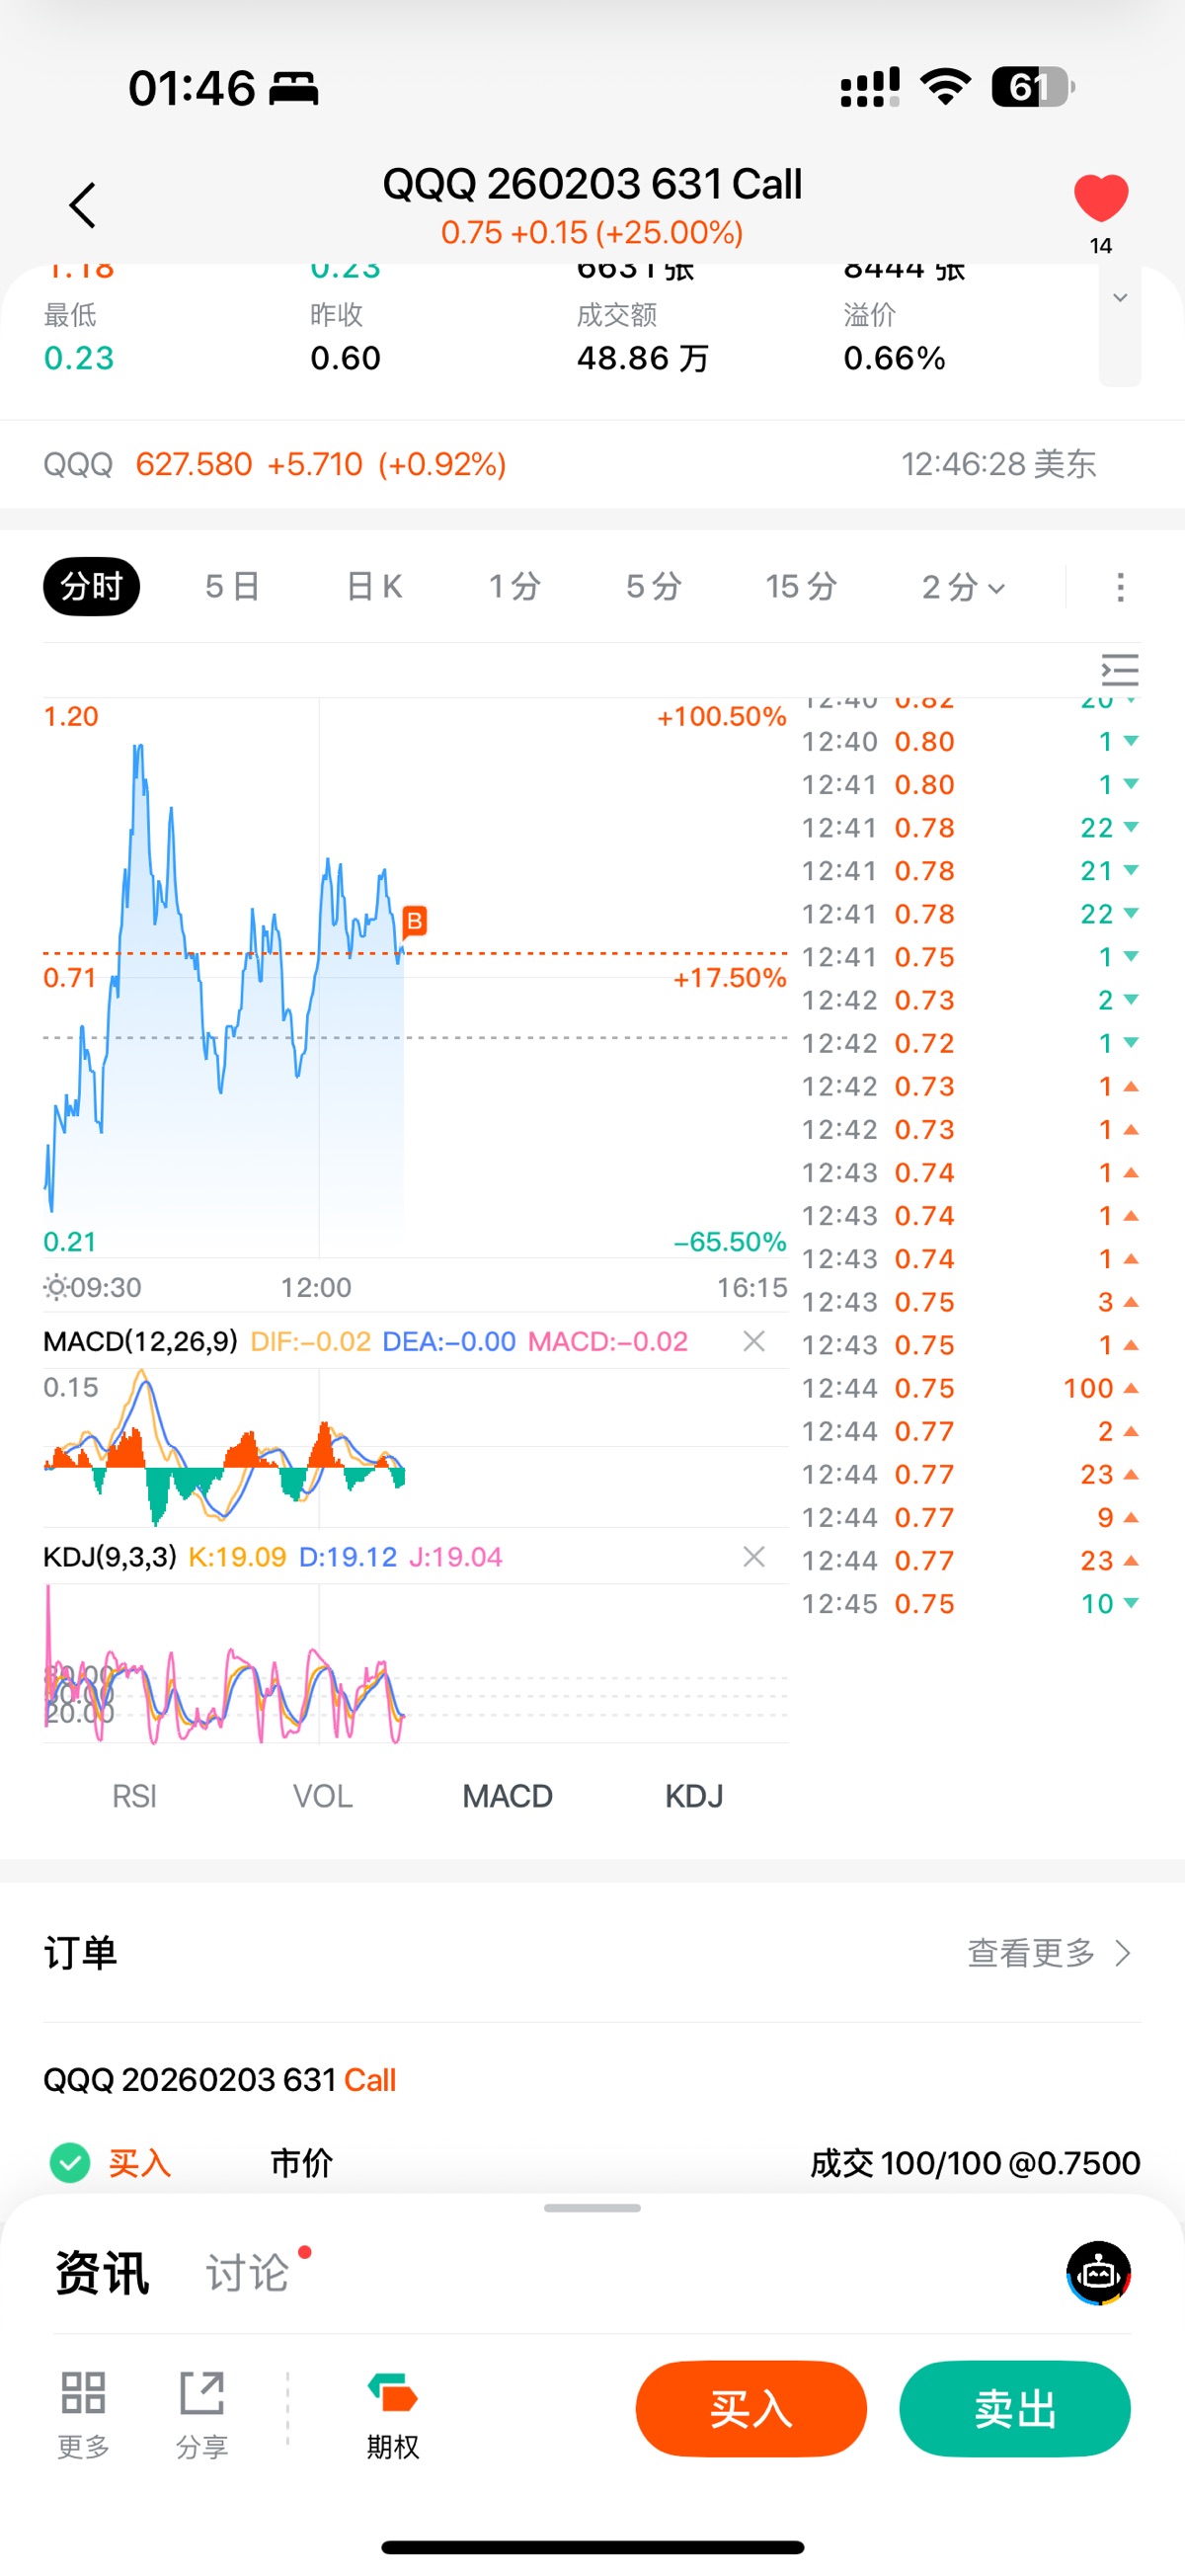Close the KDJ indicator panel
Image resolution: width=1185 pixels, height=2576 pixels.
(754, 1556)
